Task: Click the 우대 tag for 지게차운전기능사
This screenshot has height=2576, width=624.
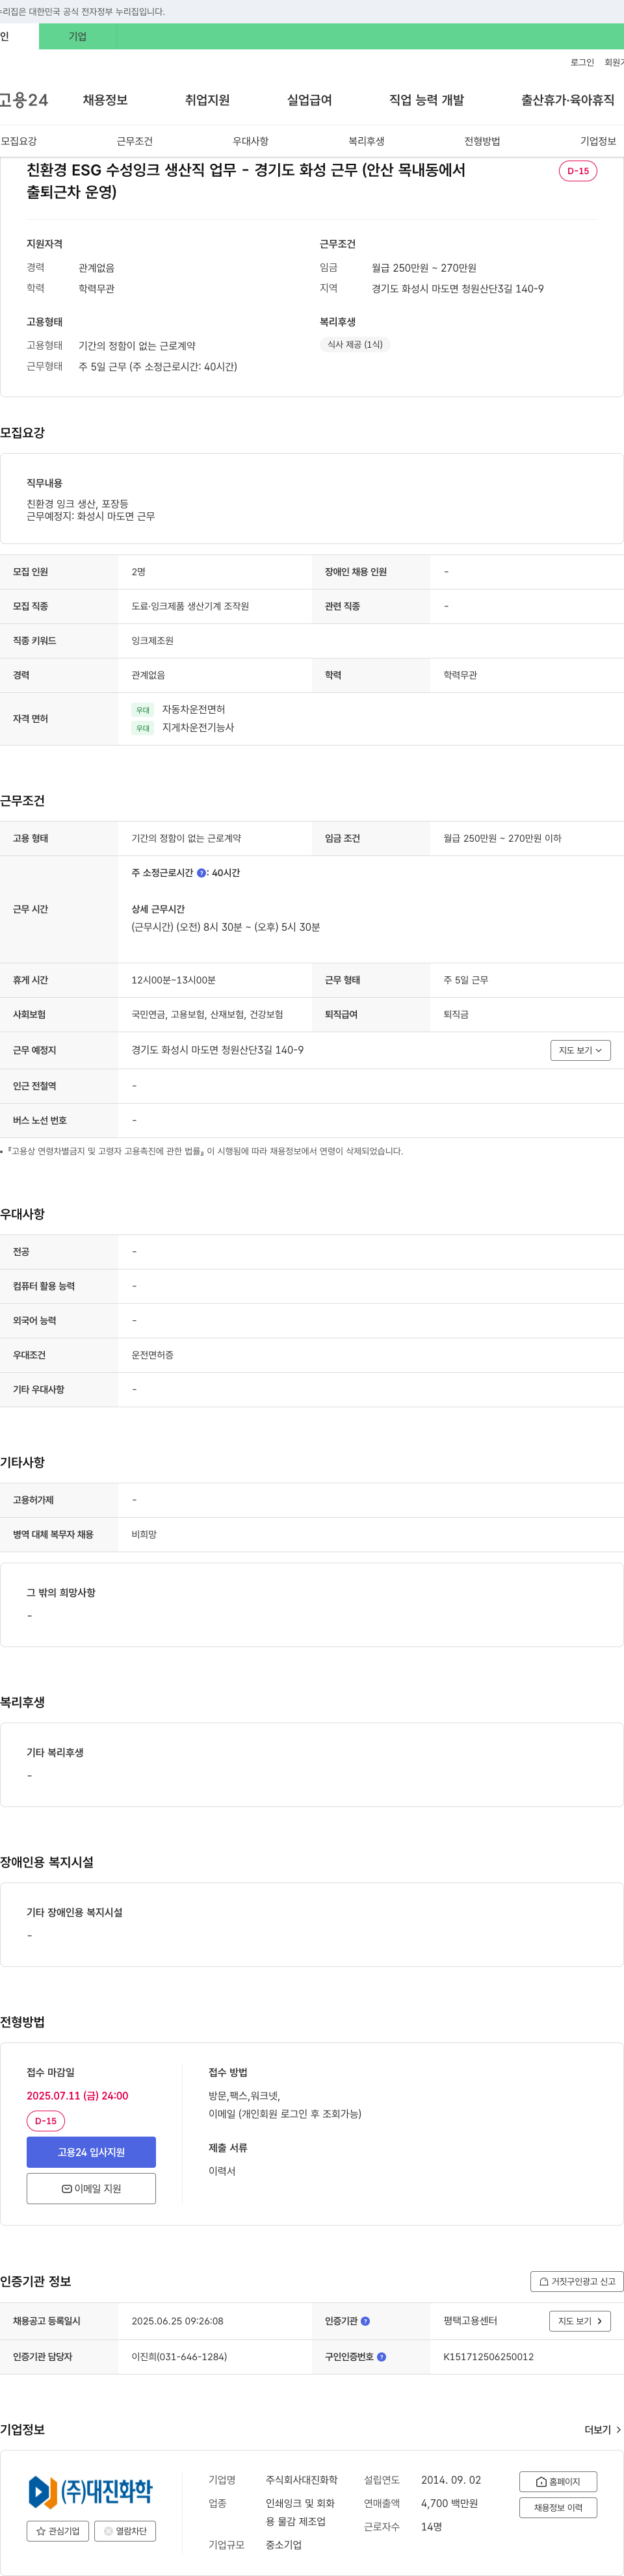Action: pos(143,728)
